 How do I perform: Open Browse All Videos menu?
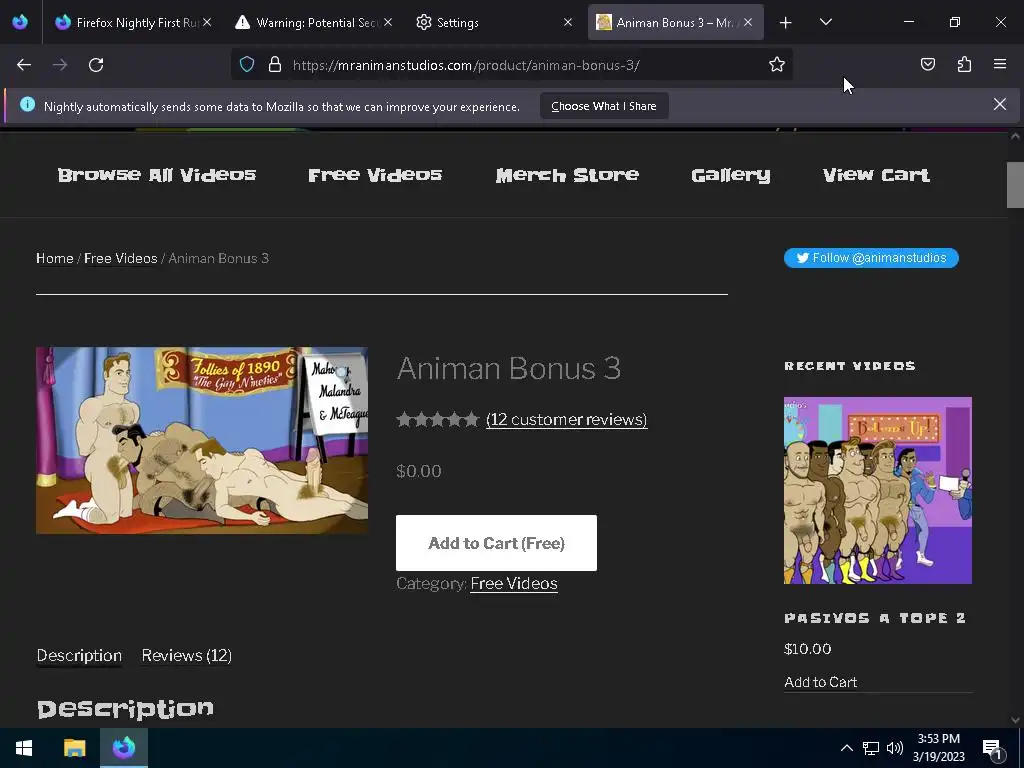pyautogui.click(x=157, y=174)
